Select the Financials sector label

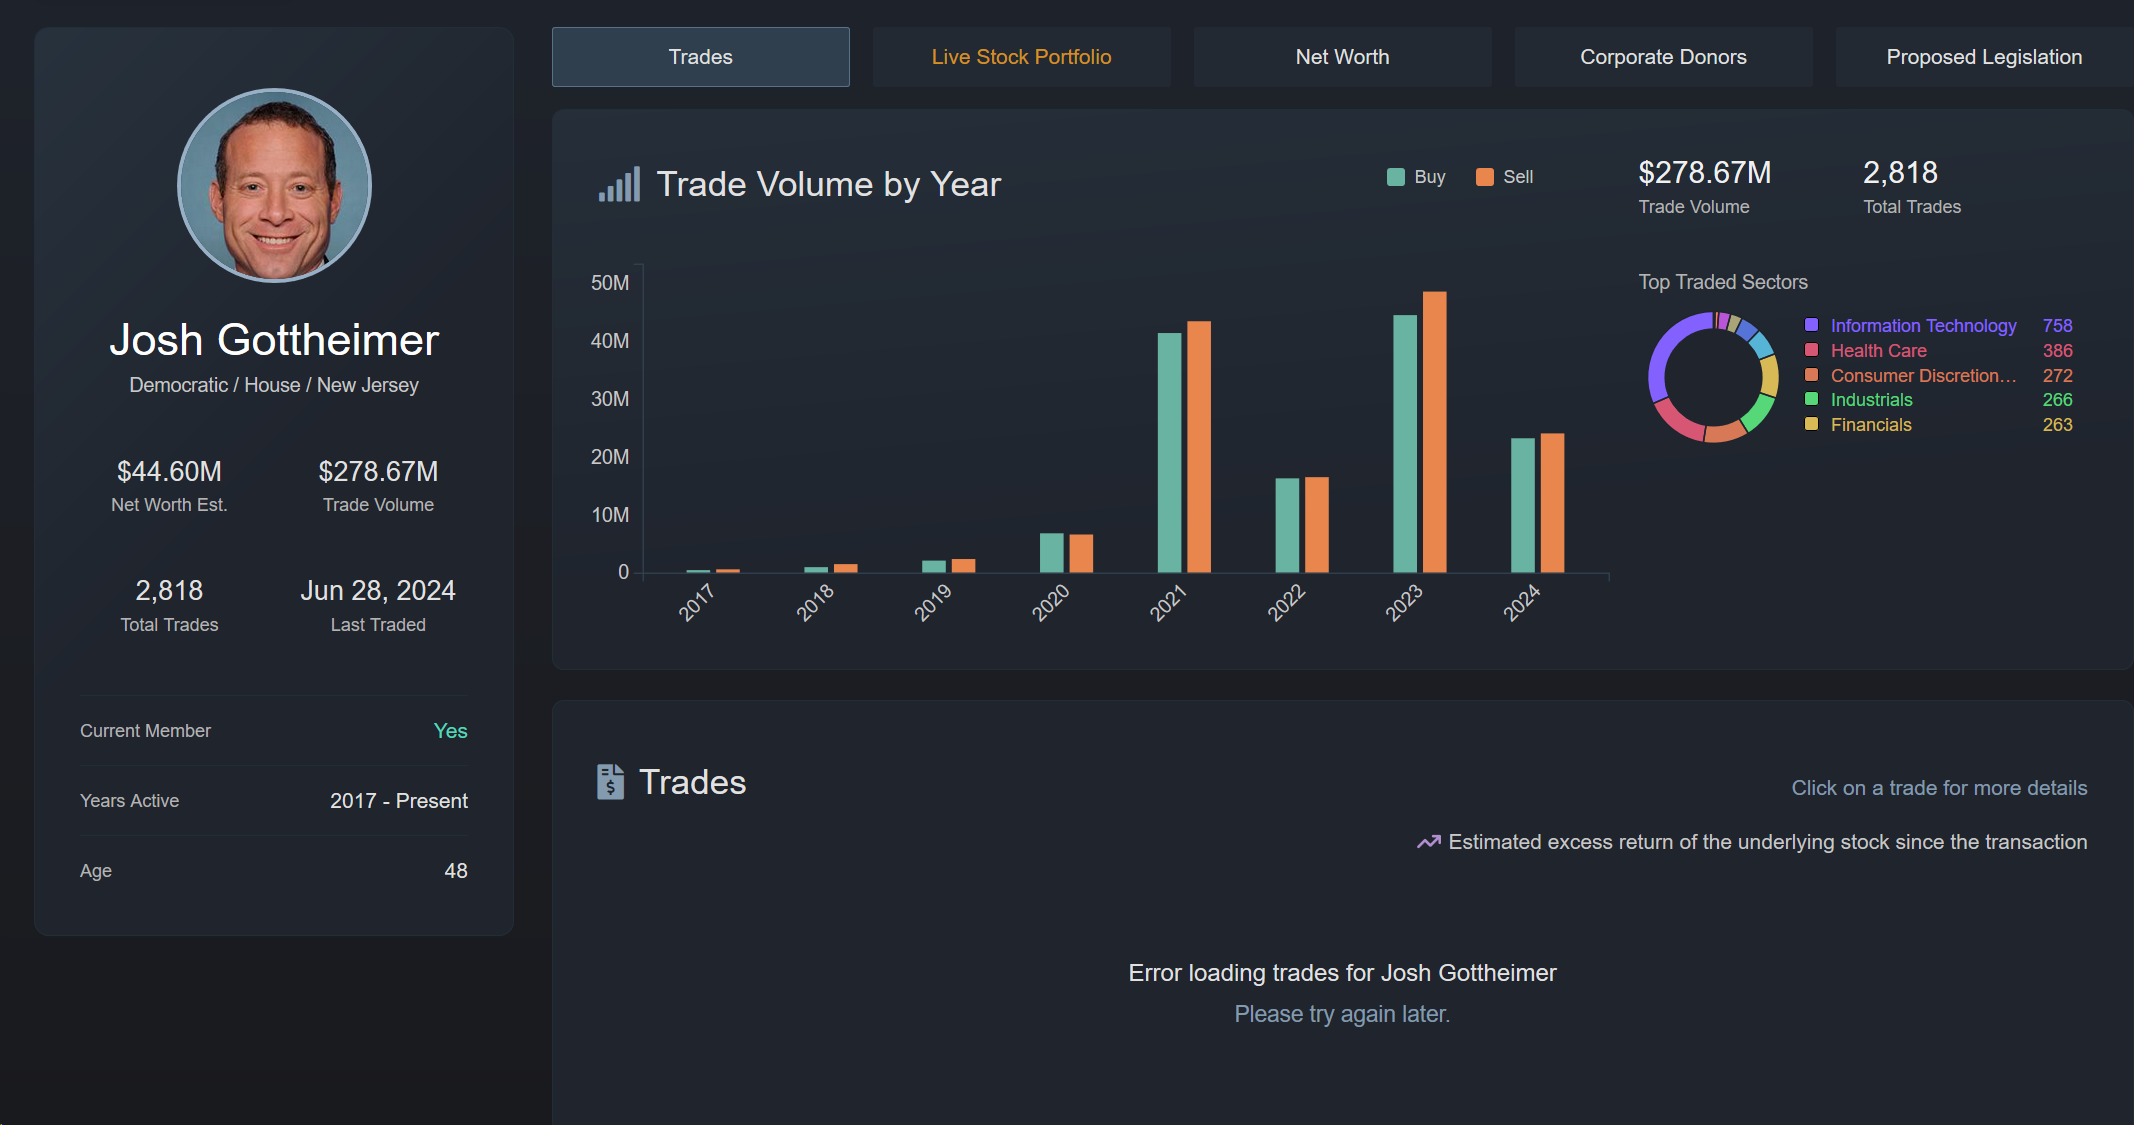pos(1871,425)
